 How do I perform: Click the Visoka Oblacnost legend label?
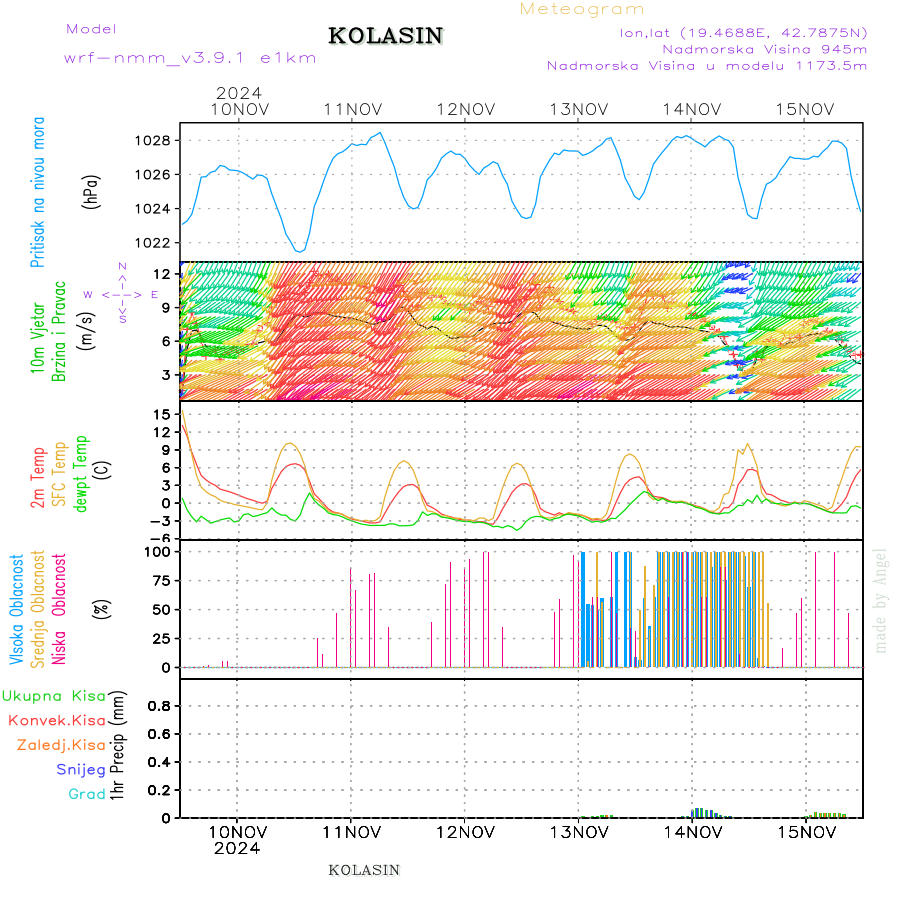coord(16,609)
